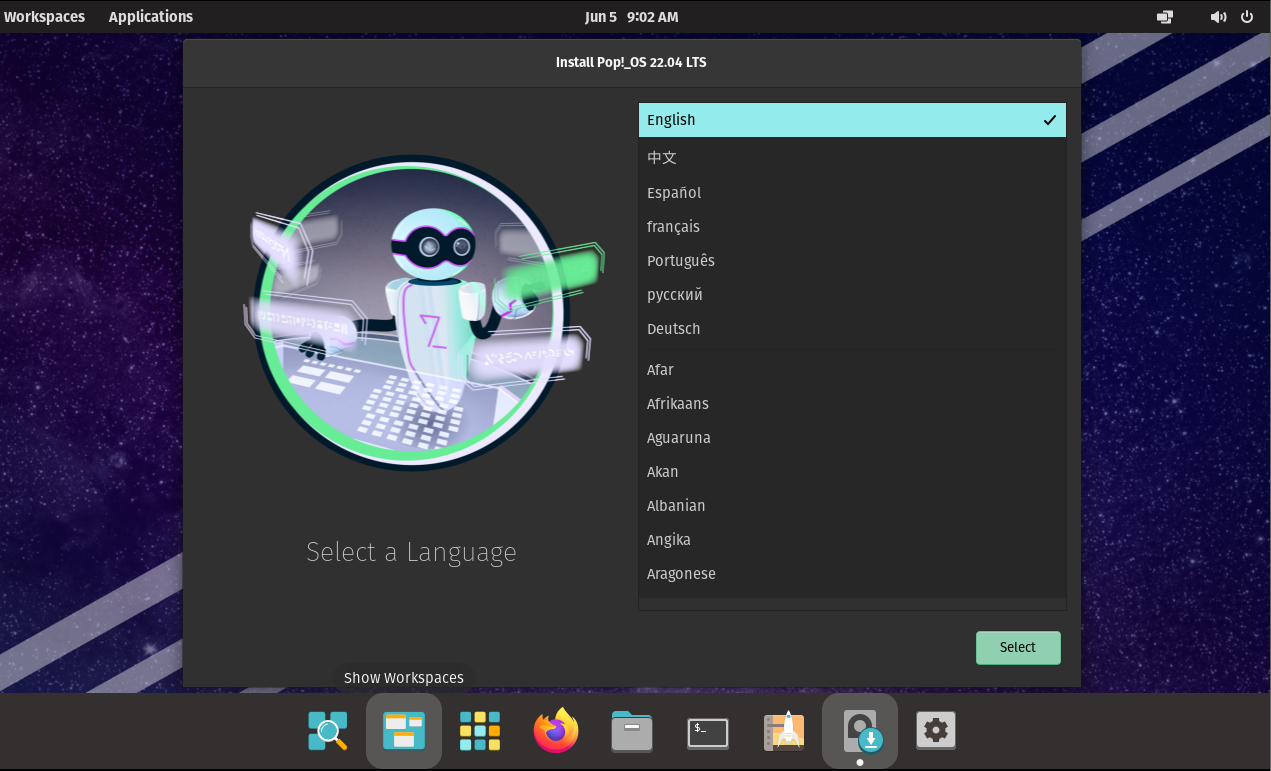Choose 中文 from the language list
This screenshot has height=771, width=1271.
852,157
